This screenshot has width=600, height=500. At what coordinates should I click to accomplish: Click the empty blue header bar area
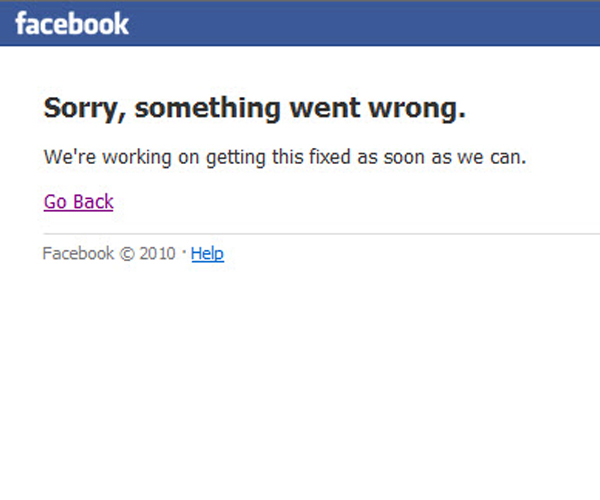coord(380,22)
